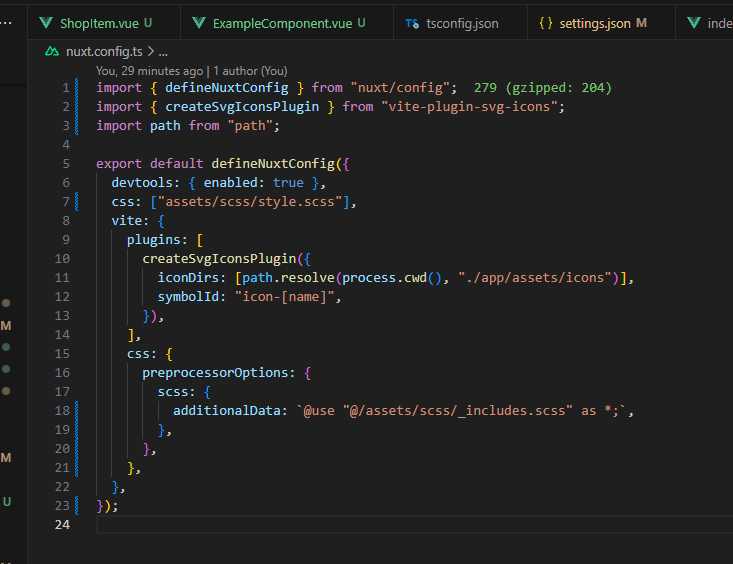Click braces icon on settings.json tab

(546, 23)
